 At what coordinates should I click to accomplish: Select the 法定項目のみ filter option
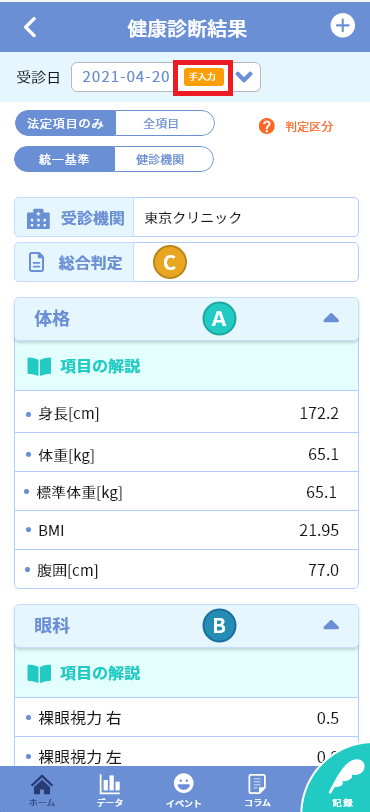point(65,124)
